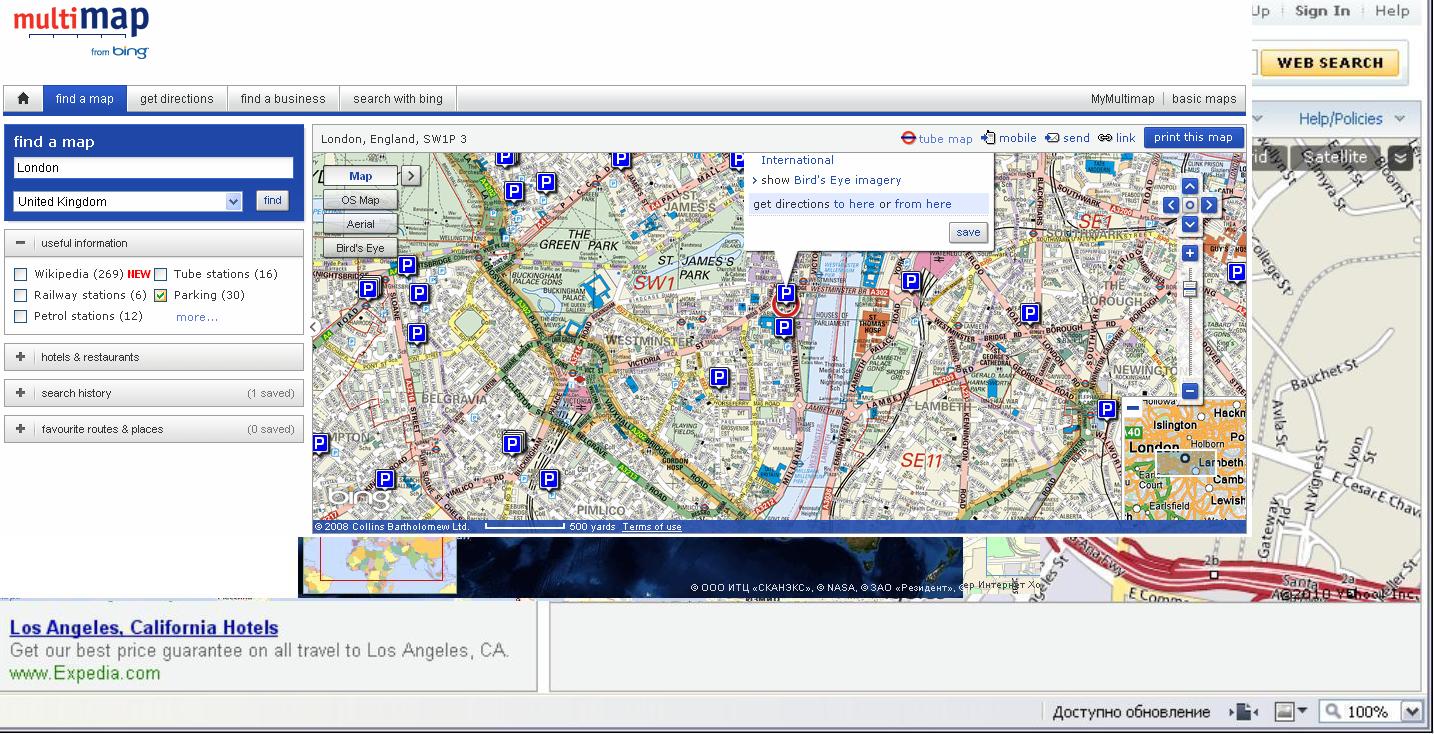The image size is (1434, 734).
Task: Click the arrow next to Map button
Action: (x=411, y=176)
